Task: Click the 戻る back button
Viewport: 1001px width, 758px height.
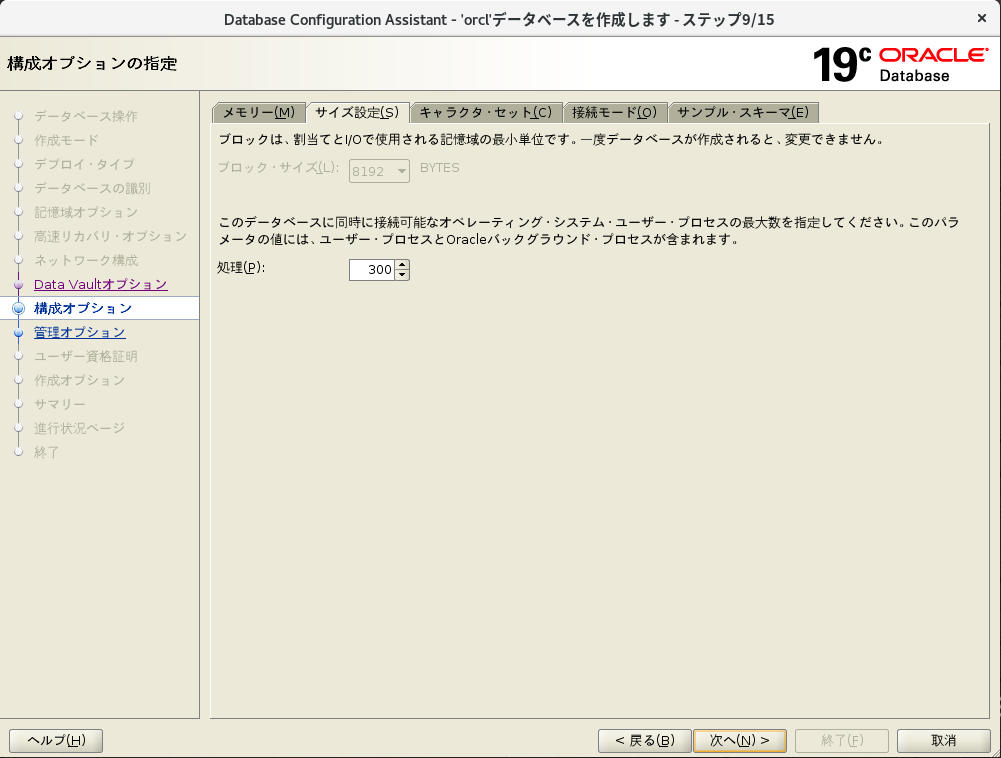Action: point(644,740)
